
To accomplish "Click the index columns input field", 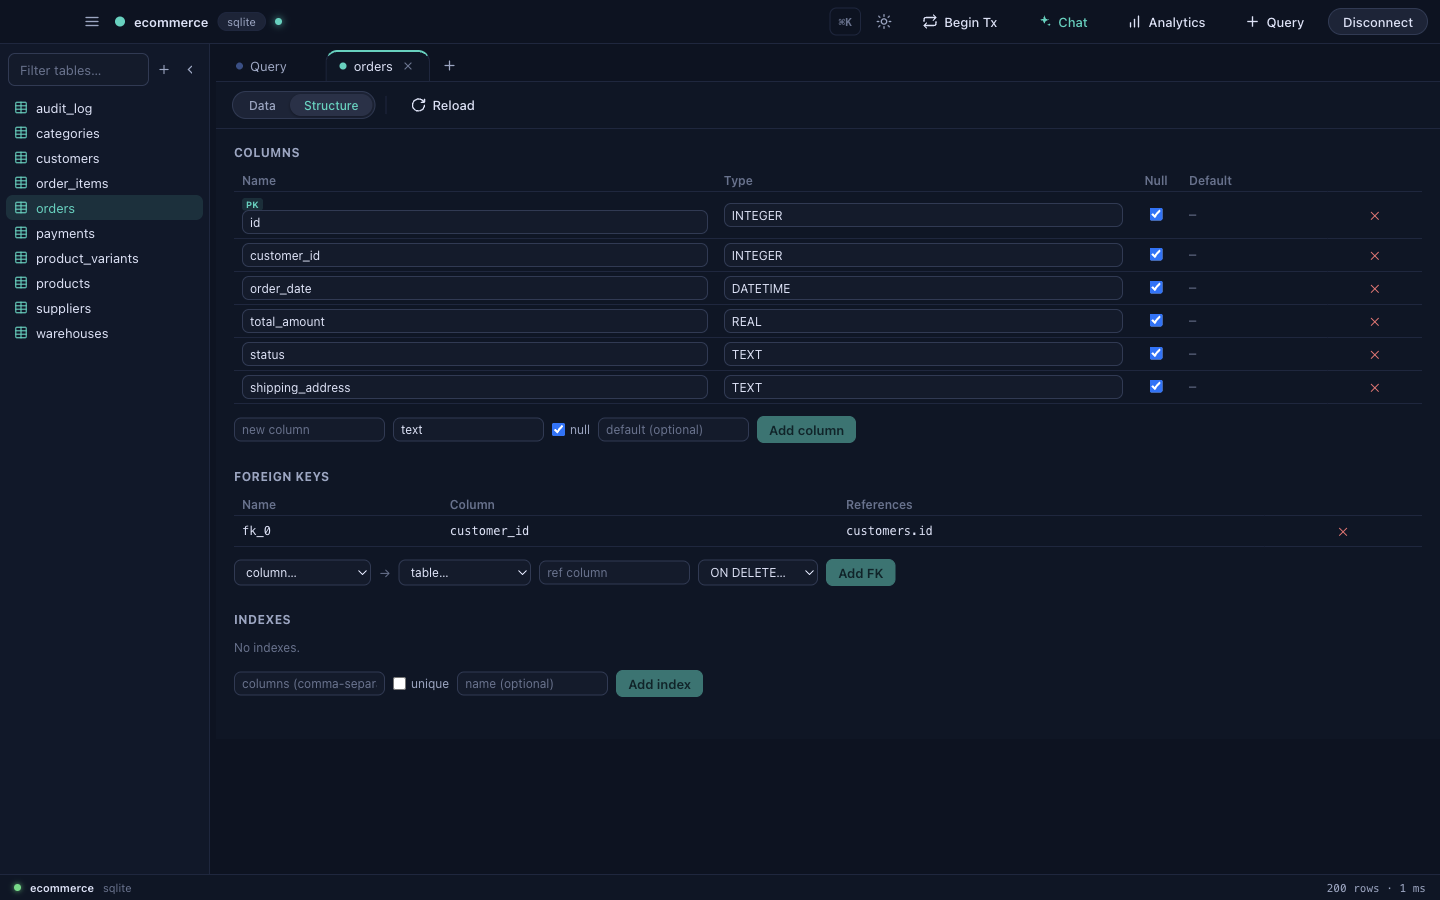I will (309, 684).
